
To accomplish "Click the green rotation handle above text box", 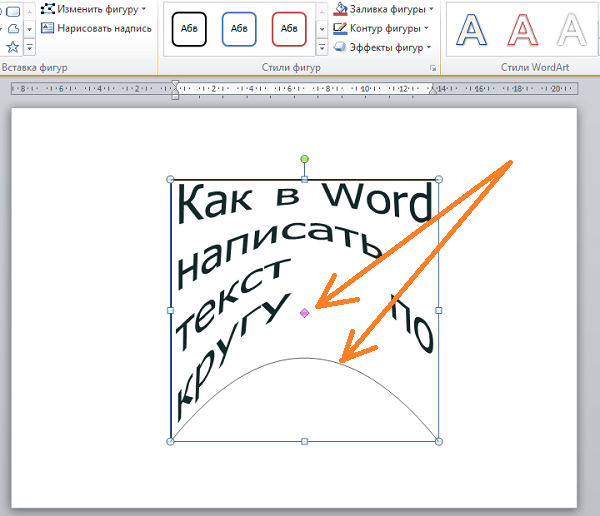I will pos(304,159).
